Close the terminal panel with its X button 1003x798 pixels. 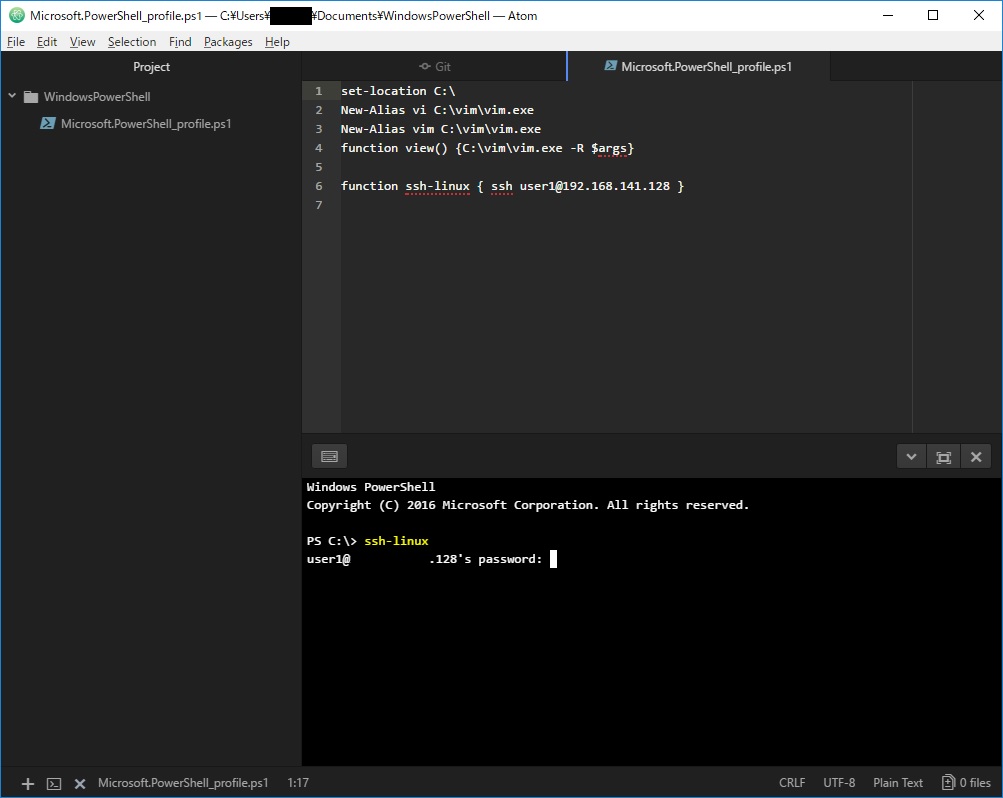click(x=976, y=456)
